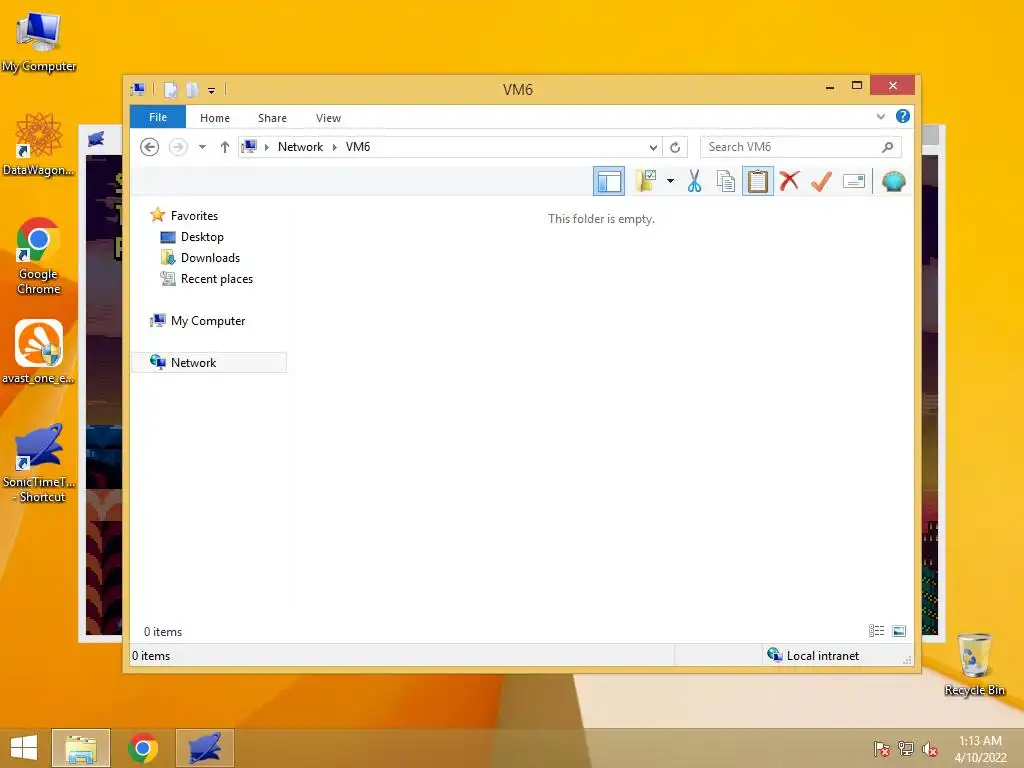Click VM6 in the address breadcrumb
The width and height of the screenshot is (1024, 768).
pyautogui.click(x=358, y=147)
